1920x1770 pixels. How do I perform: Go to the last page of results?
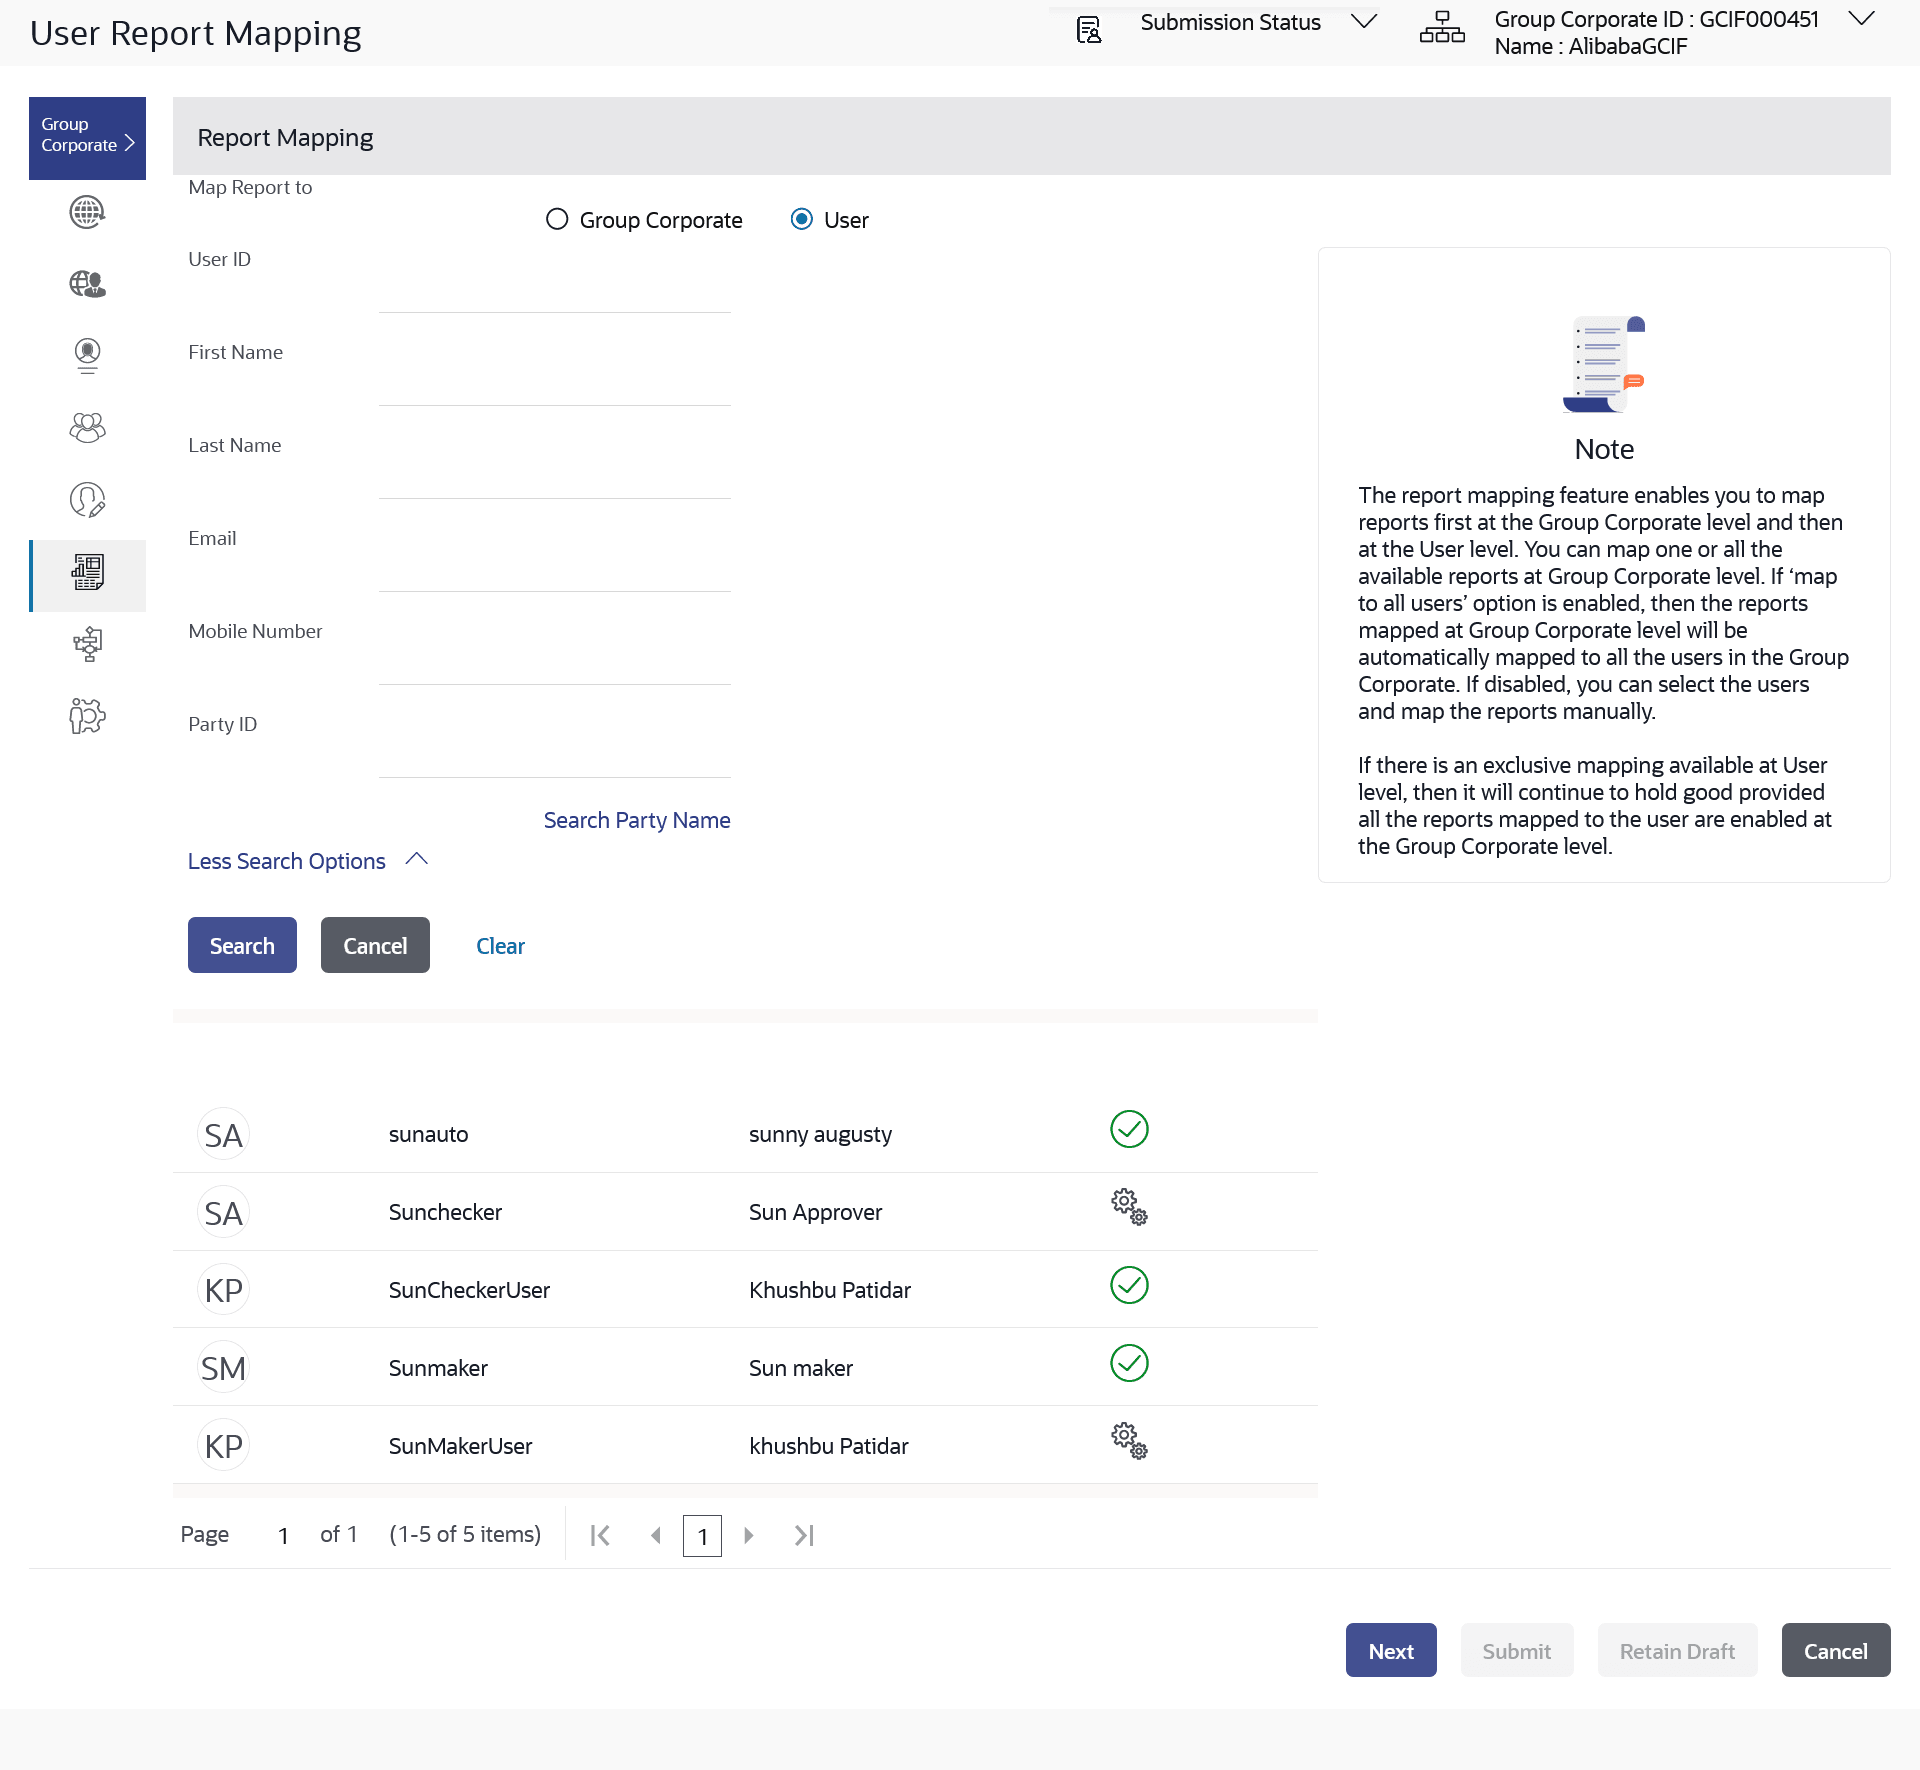pyautogui.click(x=804, y=1535)
